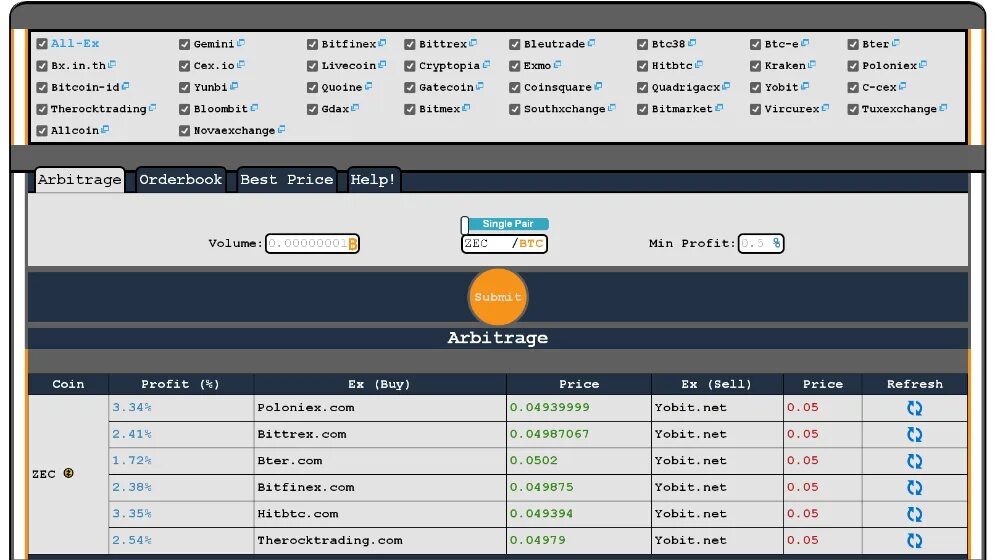The height and width of the screenshot is (560, 1000).
Task: Uncheck the Gemini exchange checkbox
Action: [184, 44]
